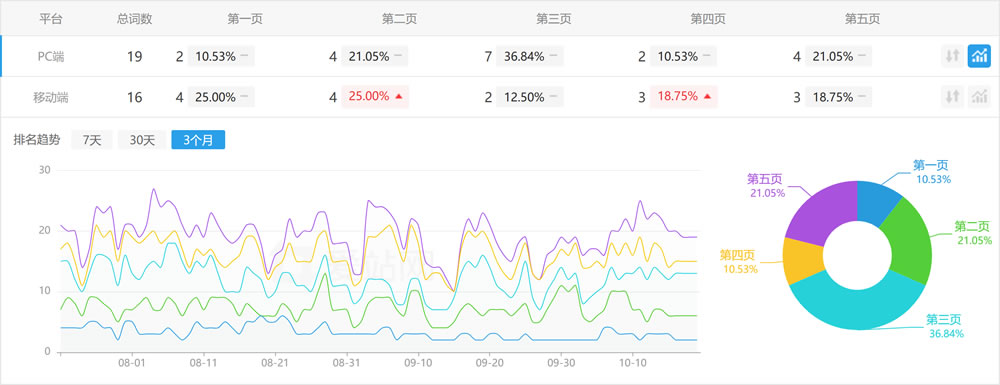This screenshot has height=385, width=1000.
Task: Click the 移动端 row sort arrows icon
Action: pos(952,97)
